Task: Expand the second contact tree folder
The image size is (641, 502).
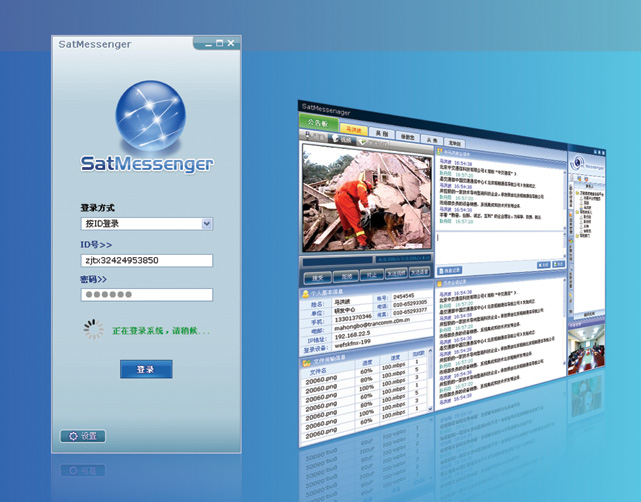Action: click(x=577, y=212)
